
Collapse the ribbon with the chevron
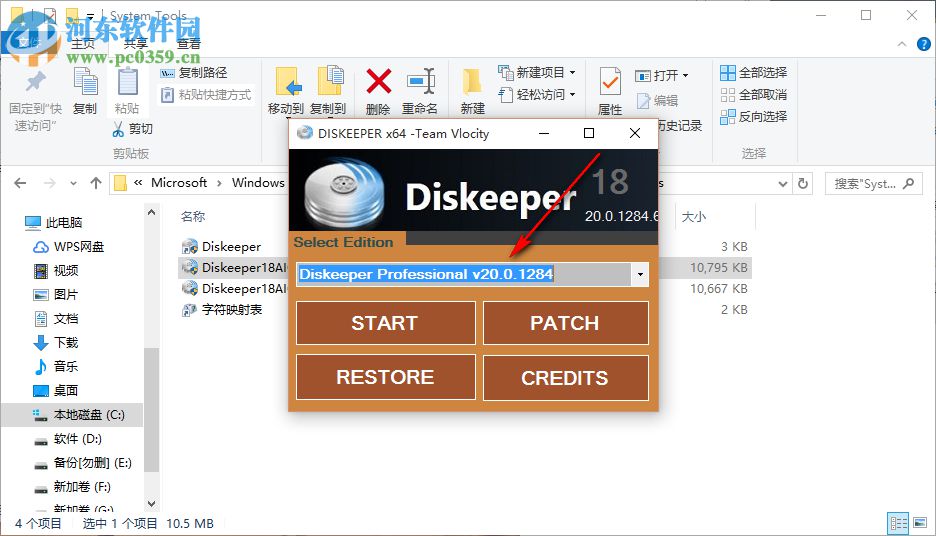902,44
